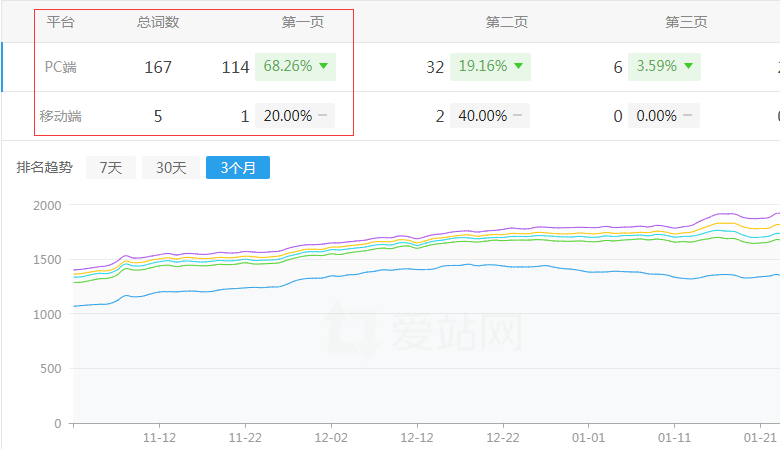Click the gray dash icon beside 40.00%
This screenshot has width=780, height=449.
coord(517,116)
